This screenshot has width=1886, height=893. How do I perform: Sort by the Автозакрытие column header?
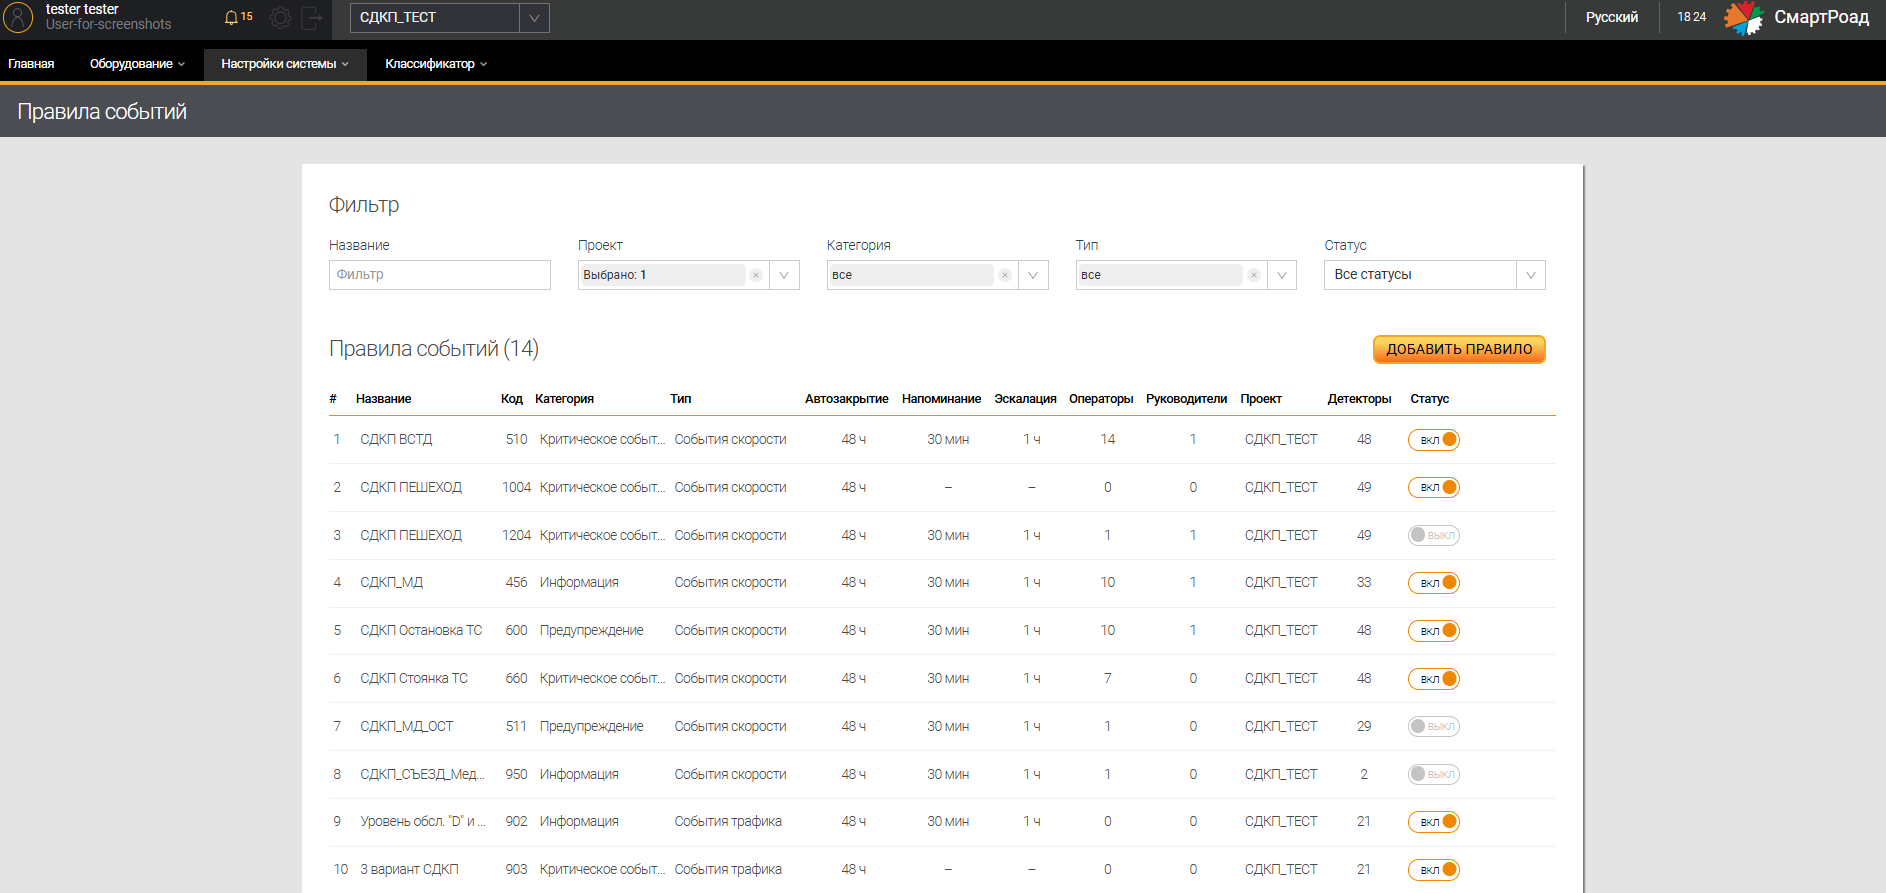[x=847, y=399]
